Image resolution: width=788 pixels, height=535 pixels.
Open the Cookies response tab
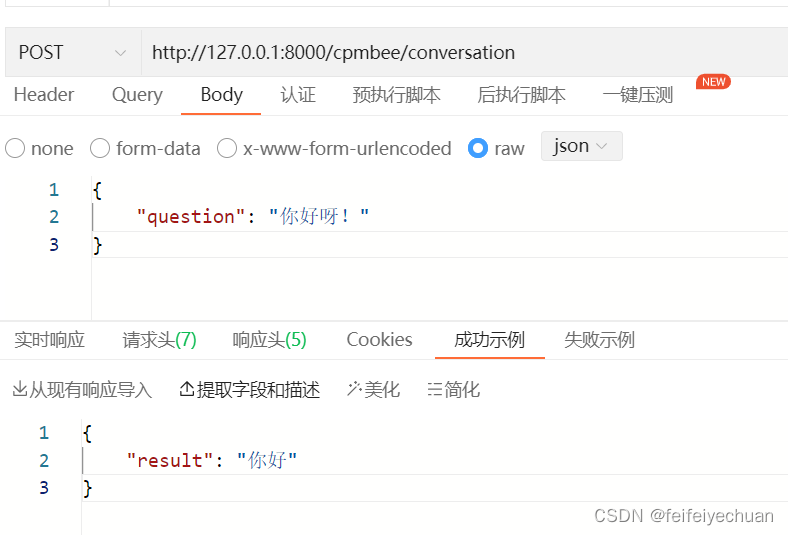point(379,340)
